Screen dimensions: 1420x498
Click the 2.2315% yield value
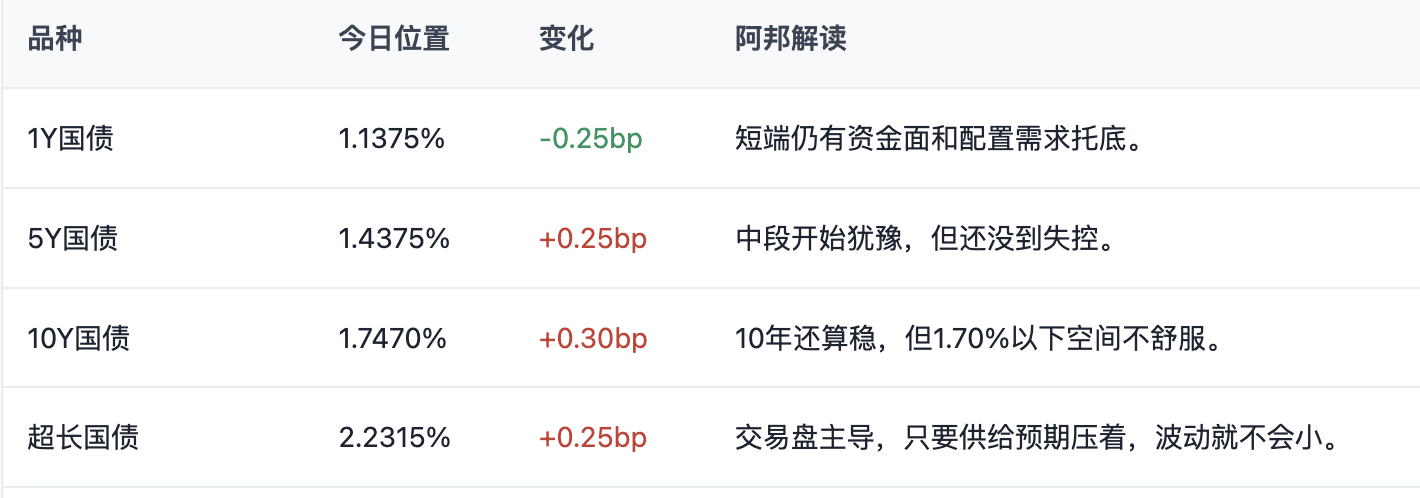[x=394, y=438]
